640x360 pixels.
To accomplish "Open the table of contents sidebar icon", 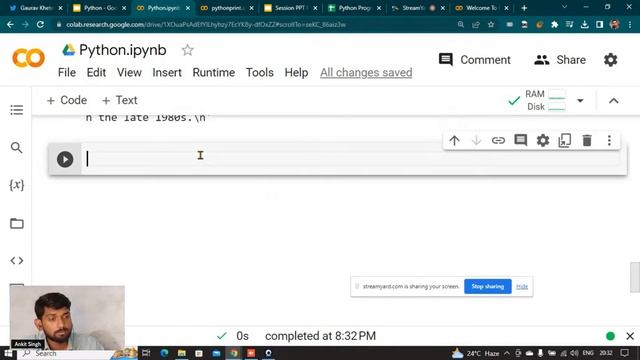I will [x=17, y=110].
